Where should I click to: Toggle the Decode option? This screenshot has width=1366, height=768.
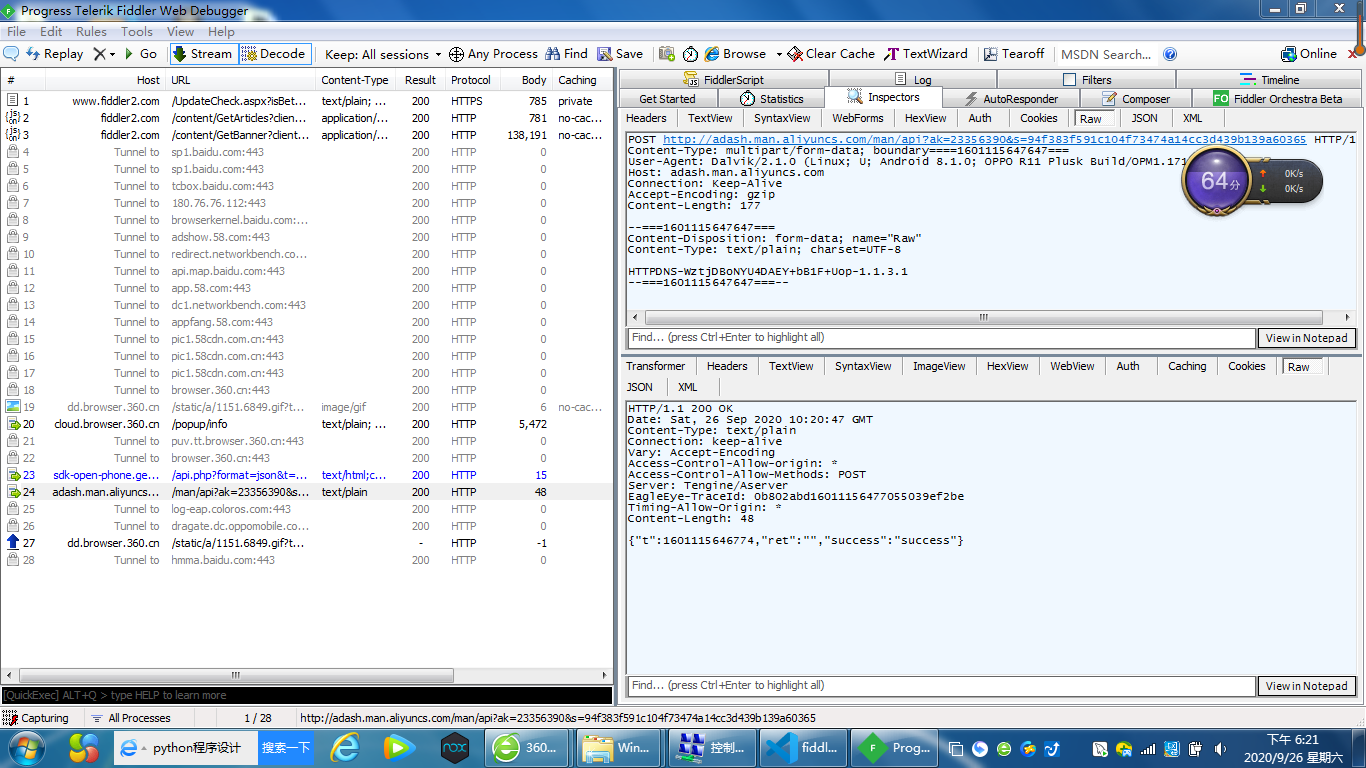click(274, 54)
